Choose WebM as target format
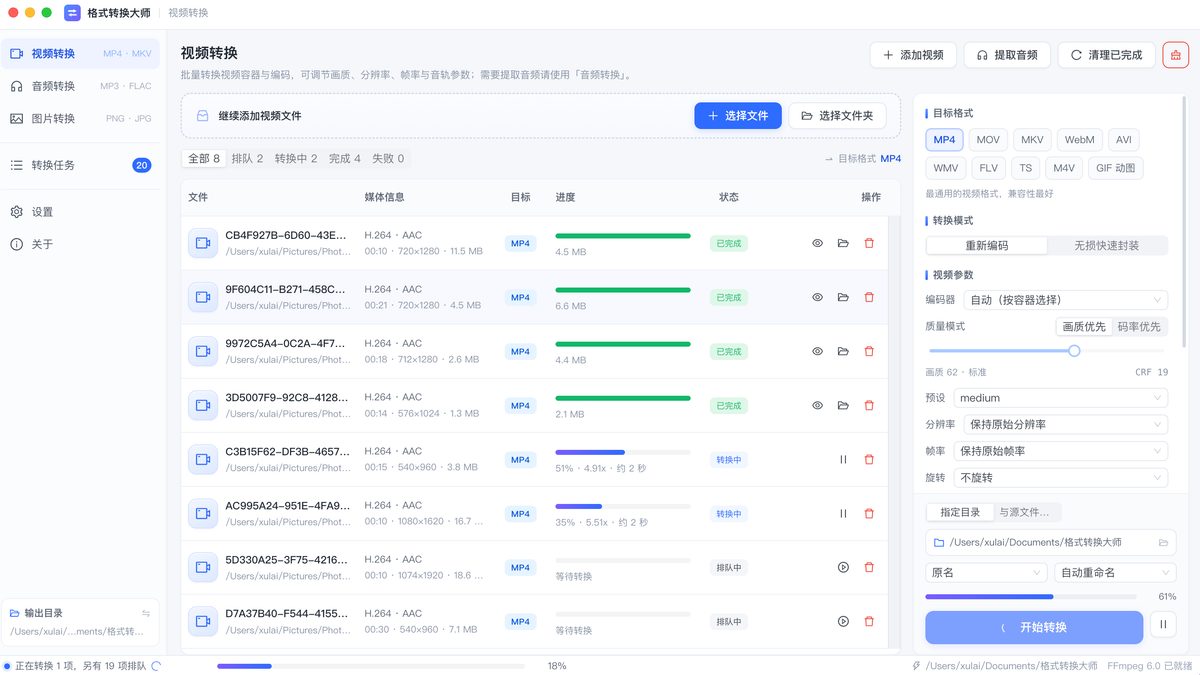 [1079, 140]
